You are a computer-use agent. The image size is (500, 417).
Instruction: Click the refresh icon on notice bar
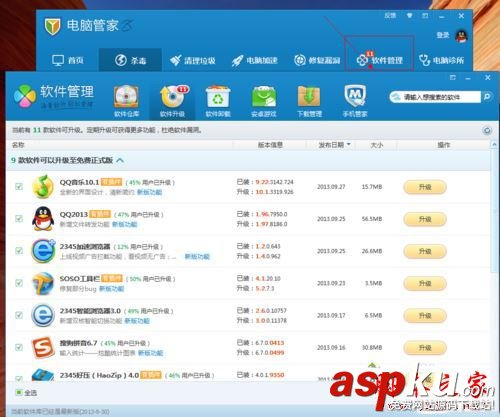pos(487,130)
